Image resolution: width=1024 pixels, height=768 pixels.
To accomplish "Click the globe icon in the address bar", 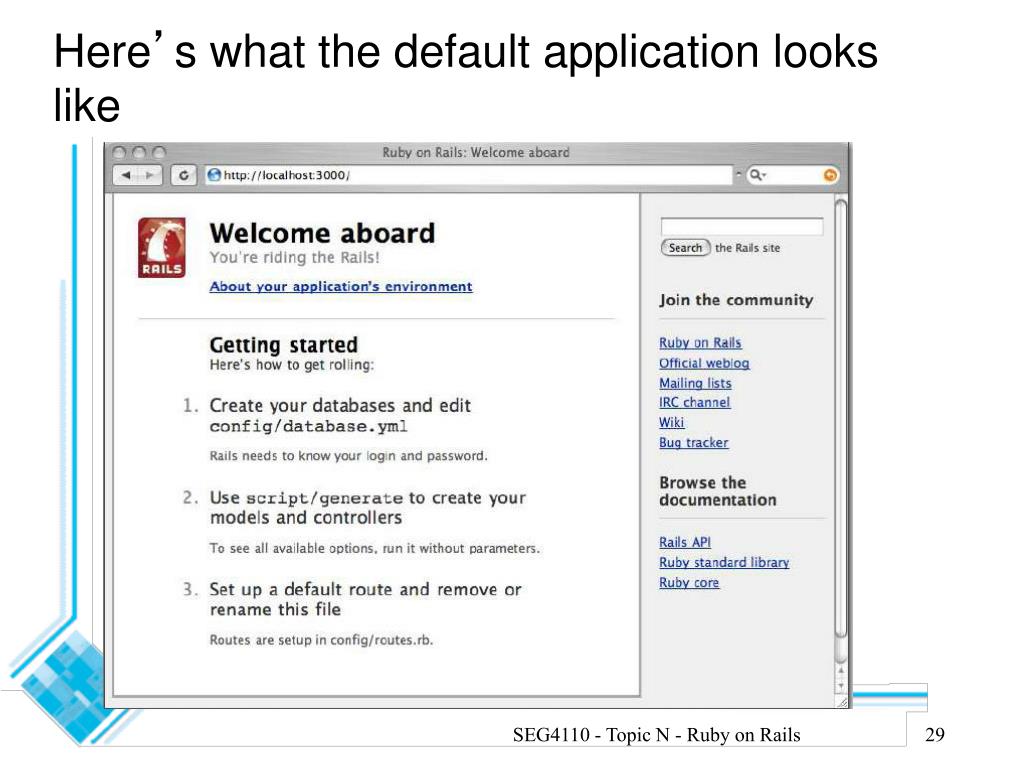I will [x=214, y=175].
